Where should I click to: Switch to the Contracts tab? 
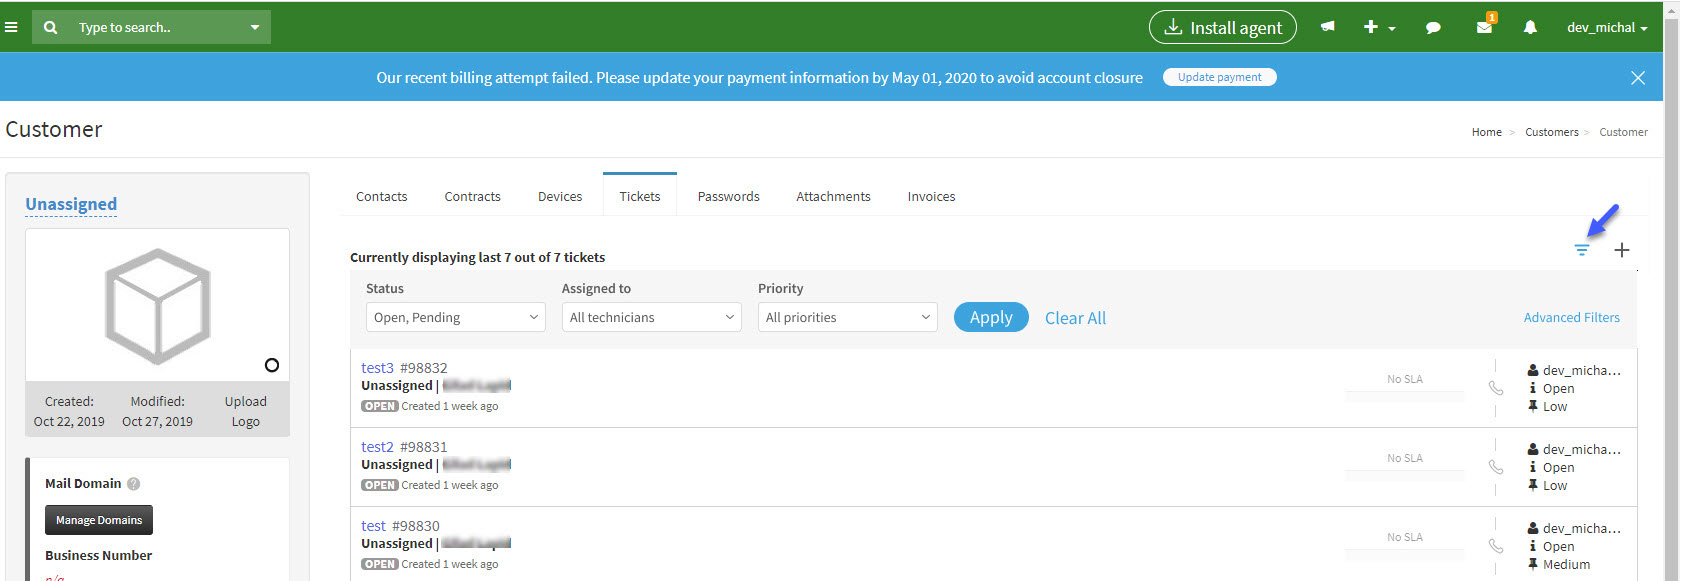click(x=473, y=196)
